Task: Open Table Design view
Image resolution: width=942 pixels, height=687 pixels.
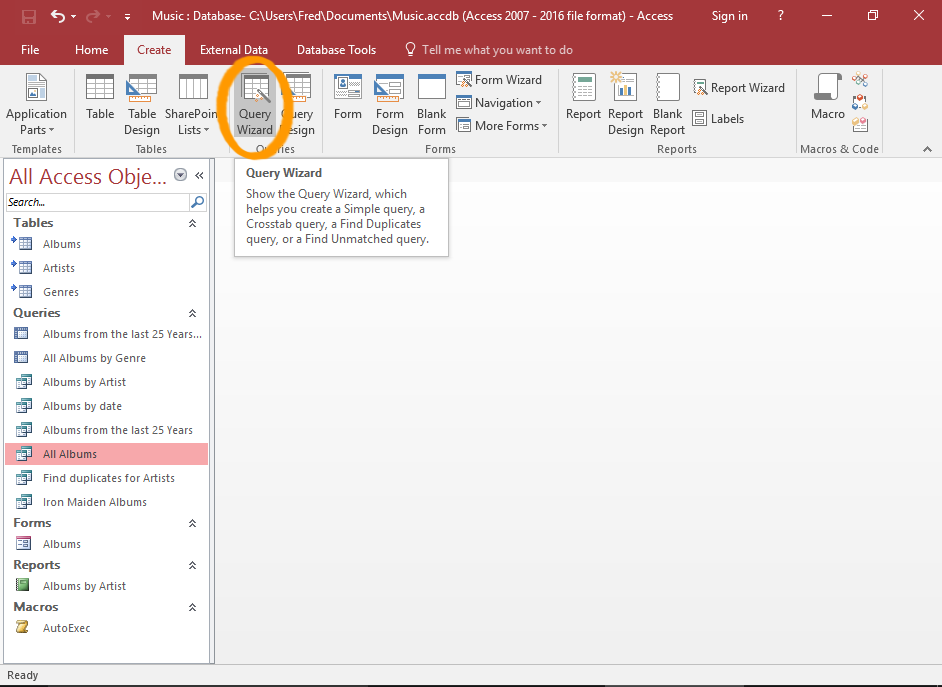Action: click(x=142, y=104)
